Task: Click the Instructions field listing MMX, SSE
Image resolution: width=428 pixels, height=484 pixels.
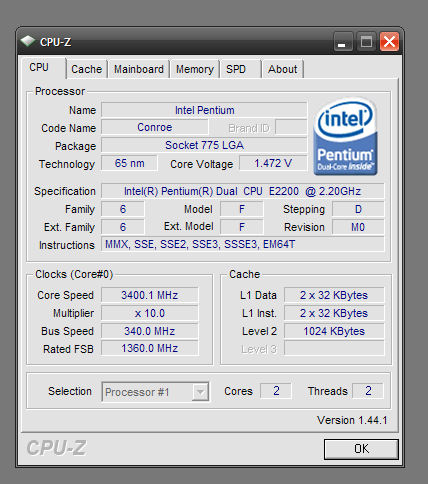Action: coord(243,244)
